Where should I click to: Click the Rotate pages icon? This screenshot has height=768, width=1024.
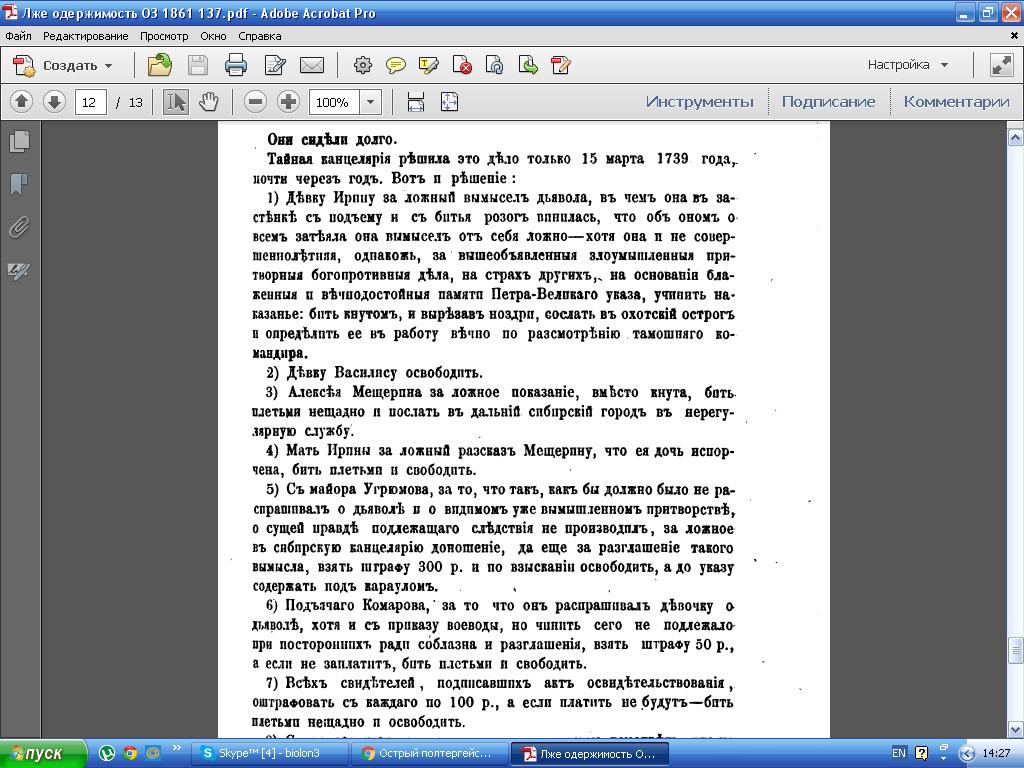point(494,65)
